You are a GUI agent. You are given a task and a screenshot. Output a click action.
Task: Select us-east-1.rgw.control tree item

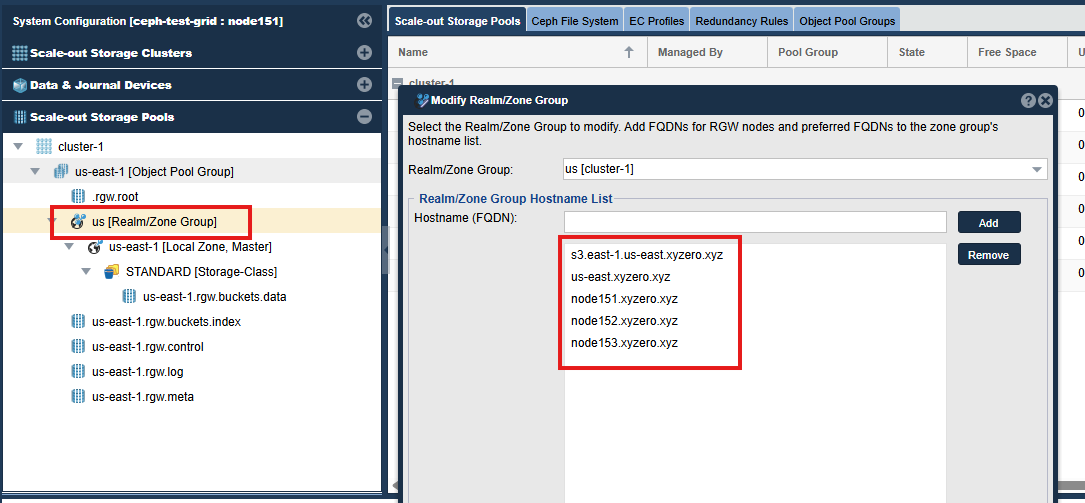point(147,347)
